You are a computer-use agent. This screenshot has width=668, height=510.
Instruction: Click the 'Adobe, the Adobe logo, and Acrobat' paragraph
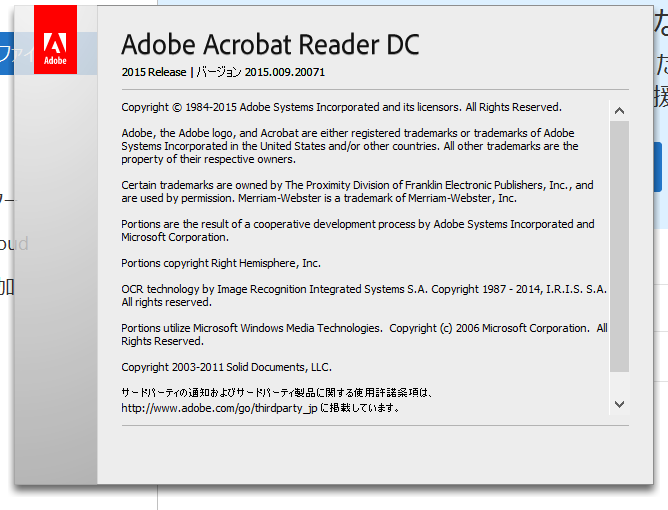click(350, 146)
